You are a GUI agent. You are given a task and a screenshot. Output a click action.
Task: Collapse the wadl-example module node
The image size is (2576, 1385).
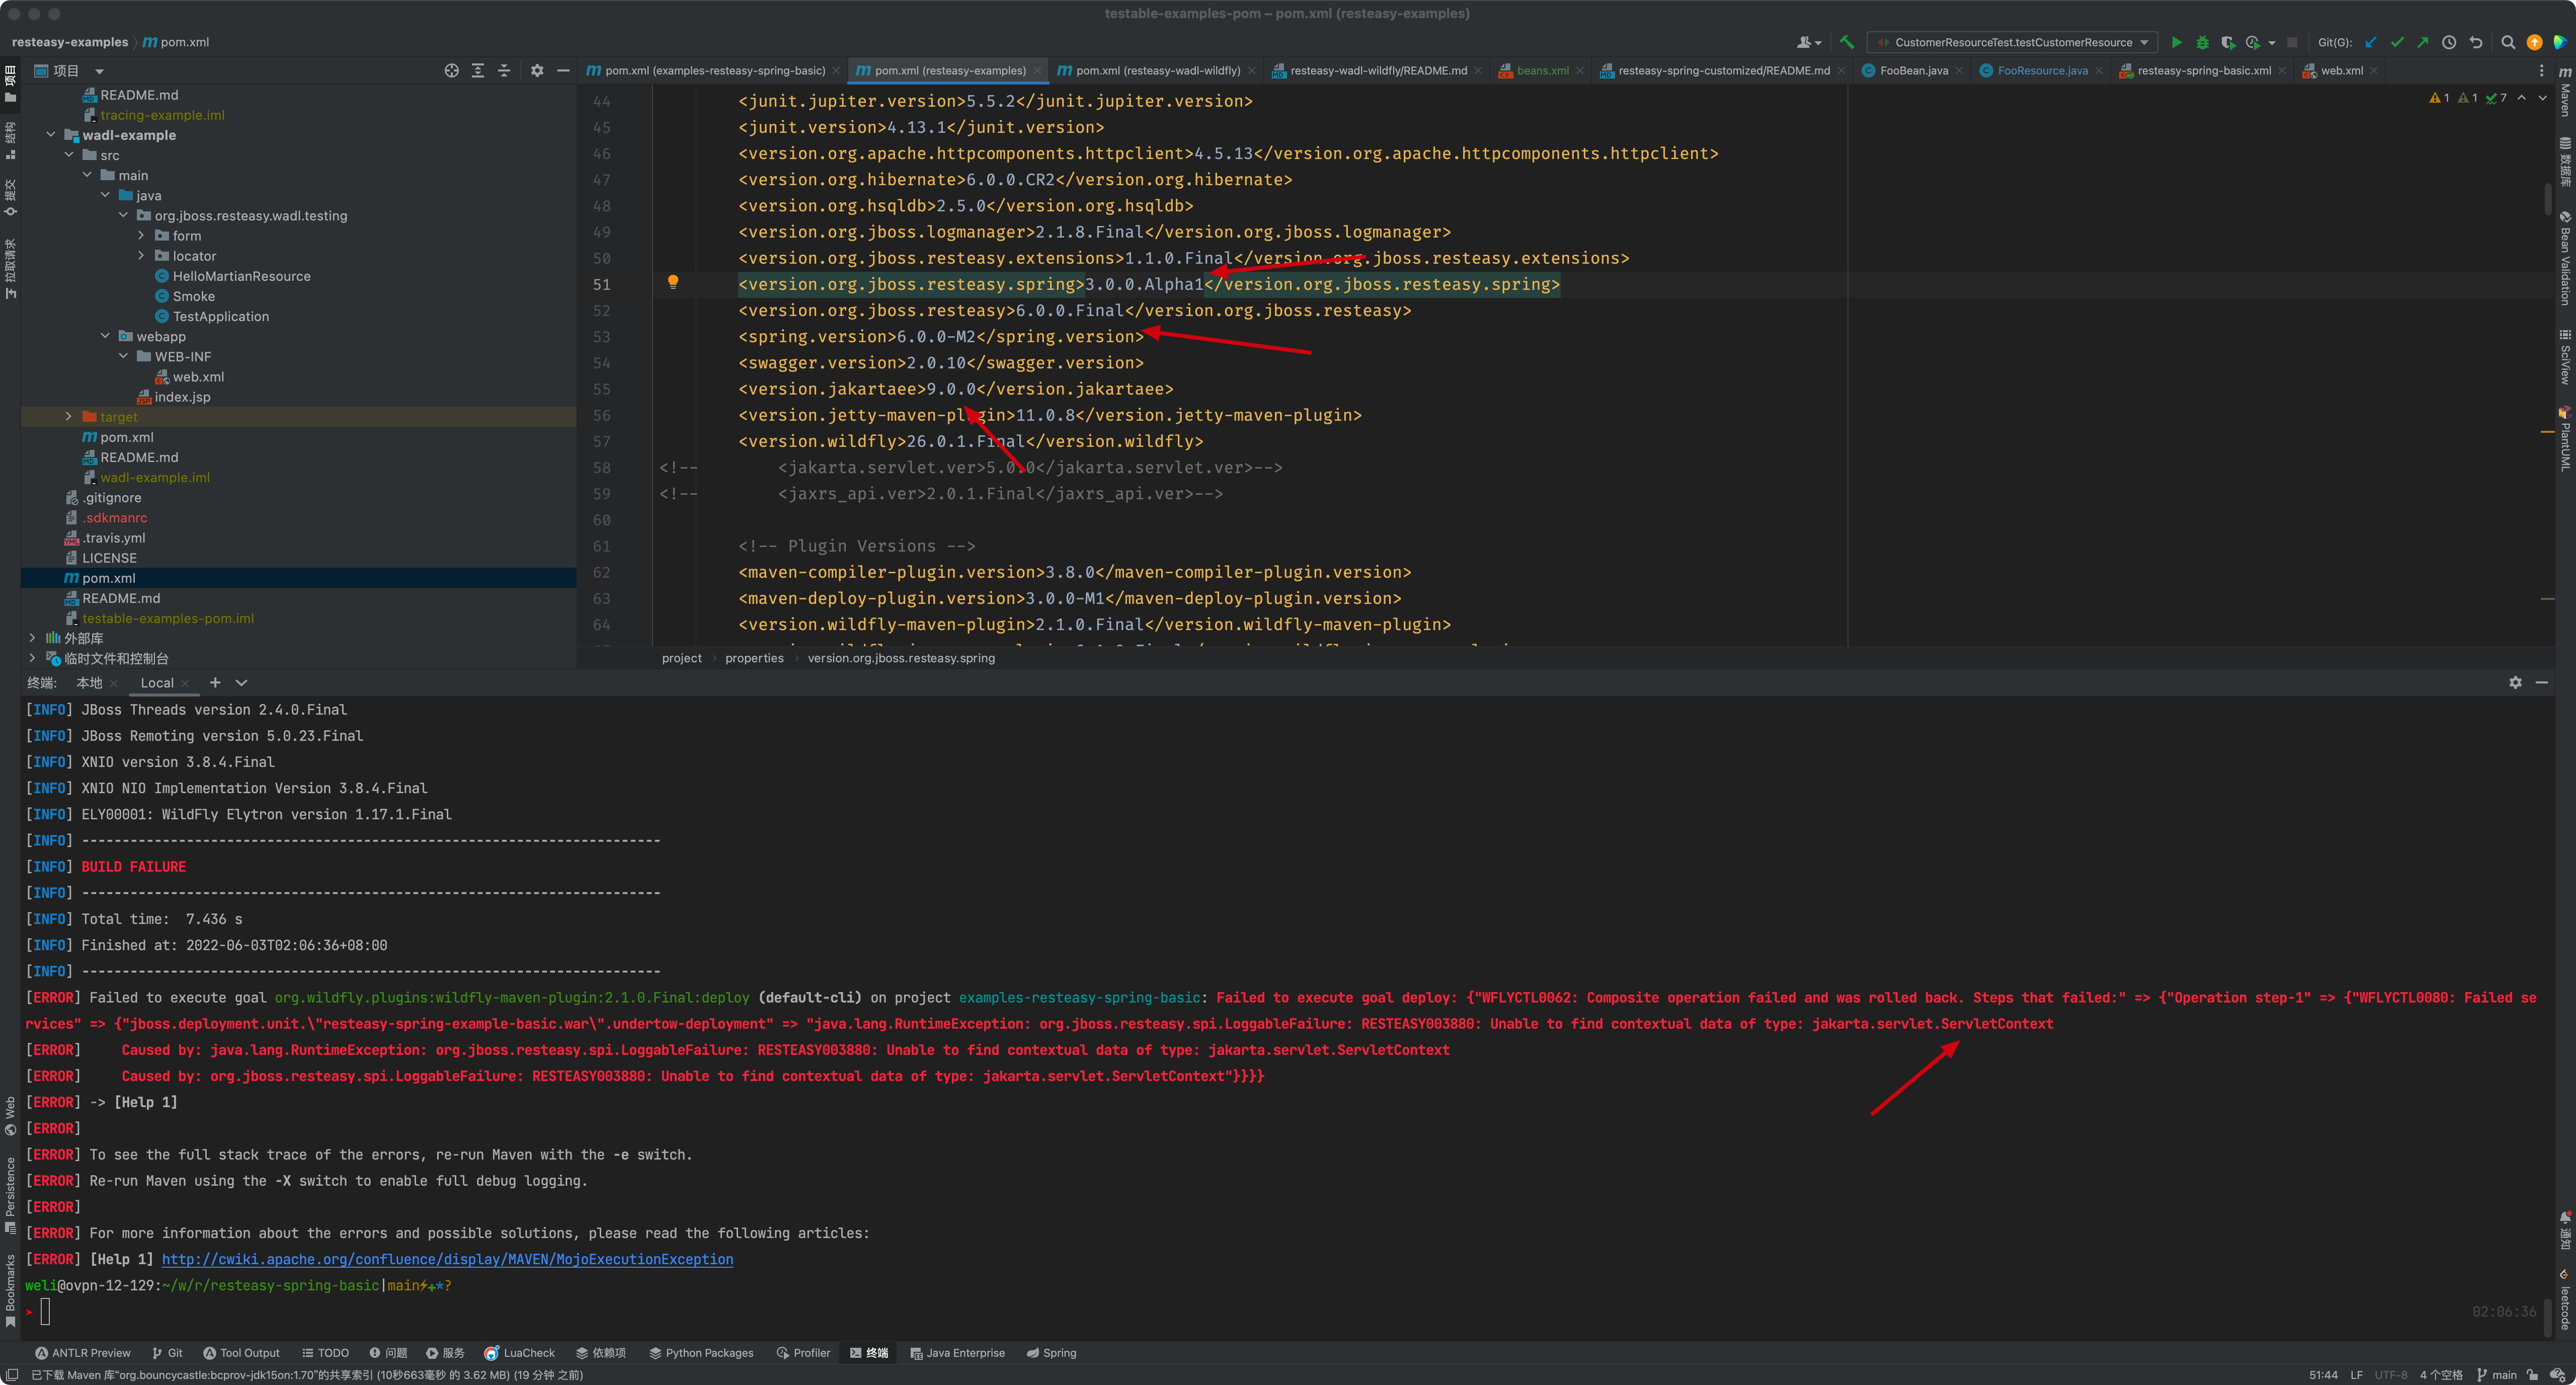coord(51,135)
